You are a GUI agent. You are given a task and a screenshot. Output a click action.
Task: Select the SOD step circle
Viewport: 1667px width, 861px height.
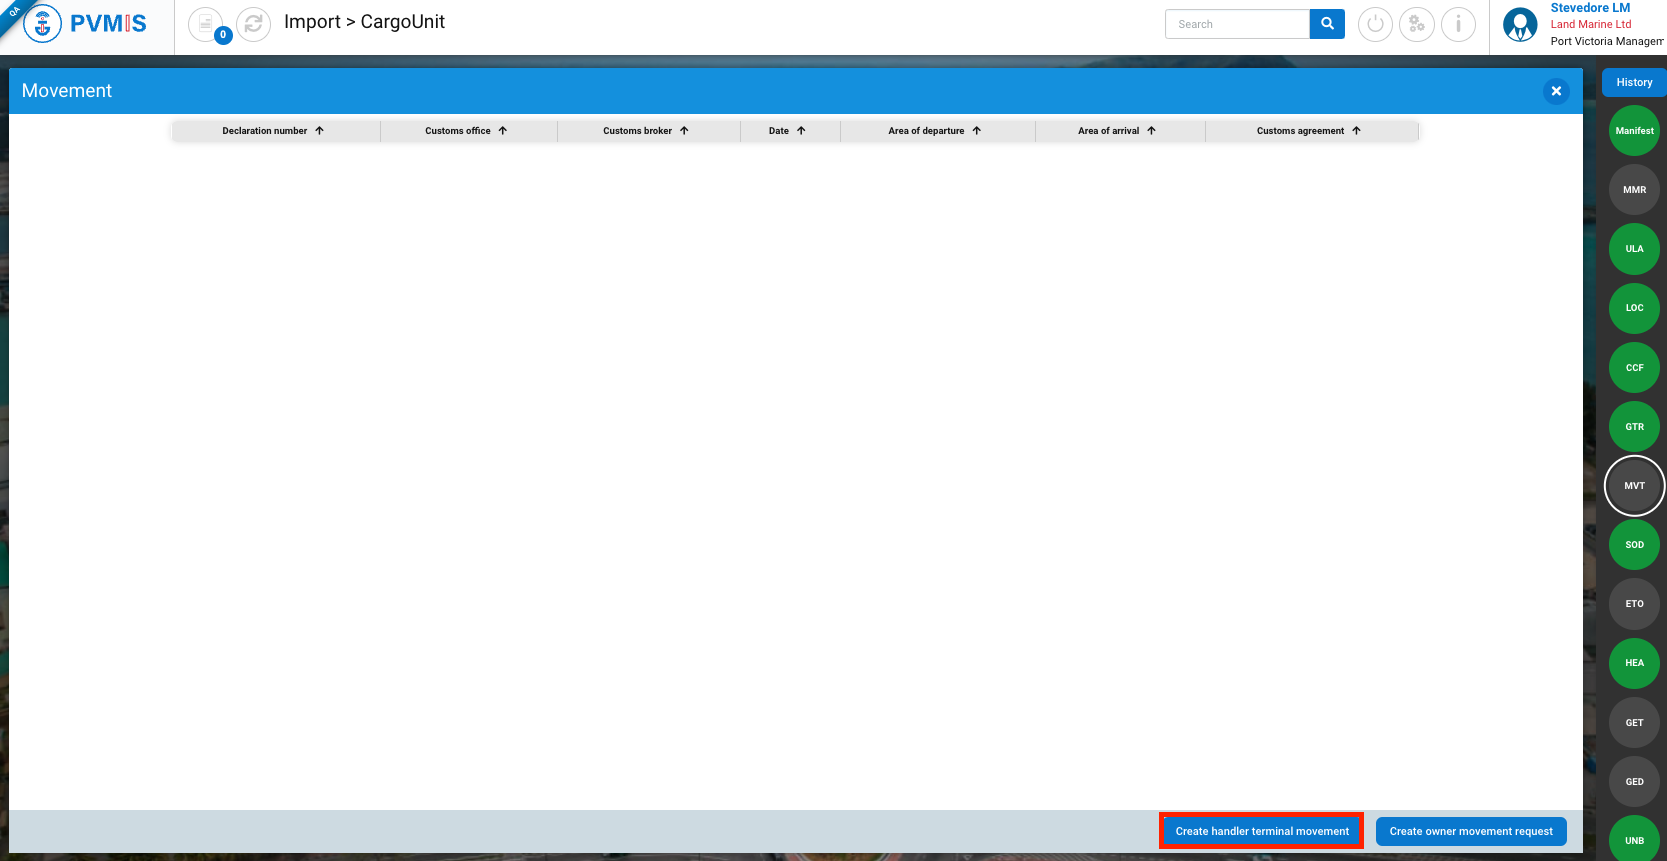coord(1634,545)
